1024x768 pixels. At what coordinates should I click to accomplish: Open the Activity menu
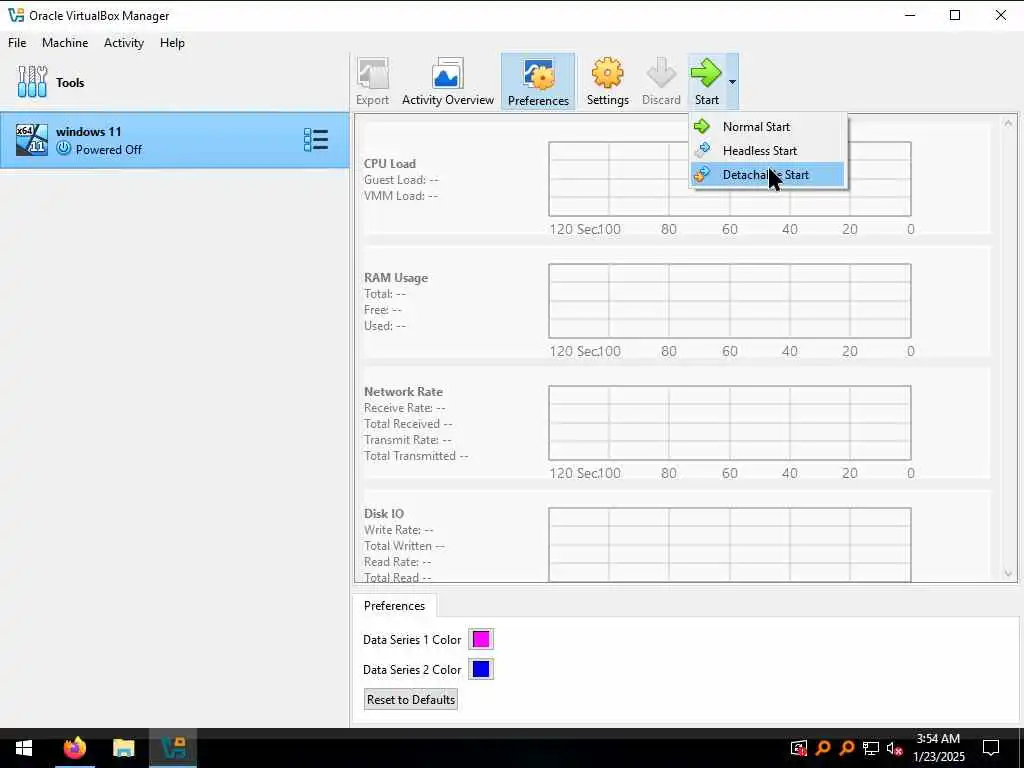pos(123,42)
